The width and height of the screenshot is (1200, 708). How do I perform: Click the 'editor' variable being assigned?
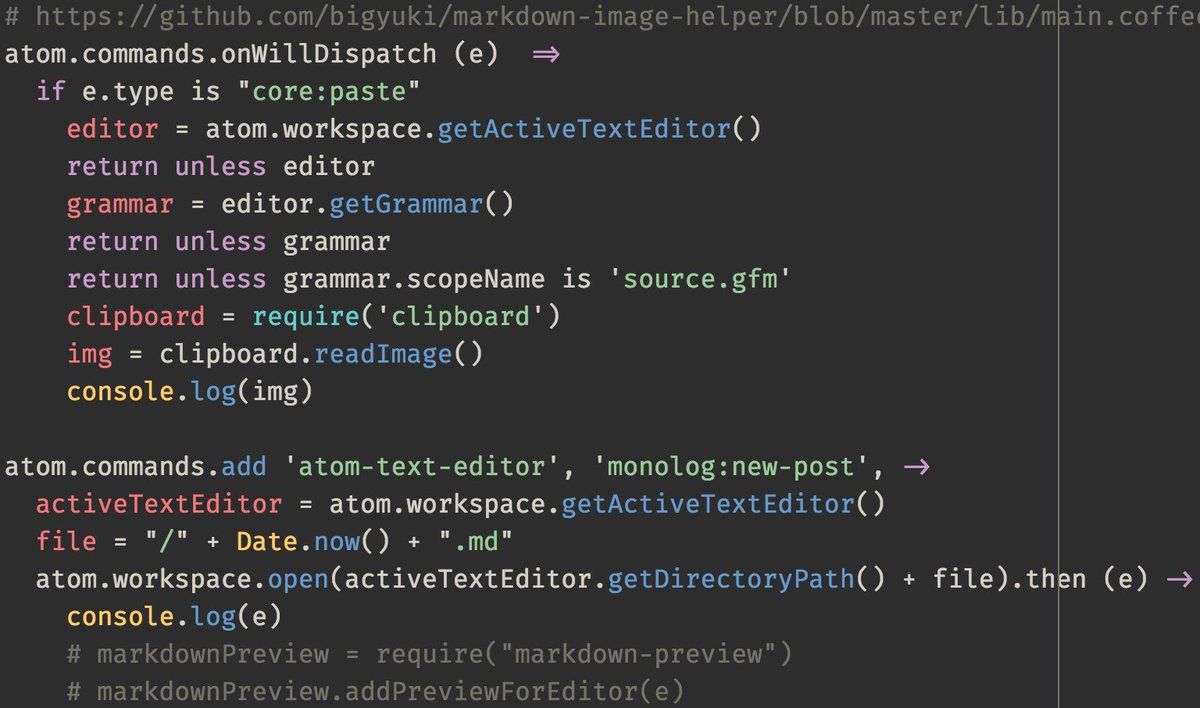point(112,129)
